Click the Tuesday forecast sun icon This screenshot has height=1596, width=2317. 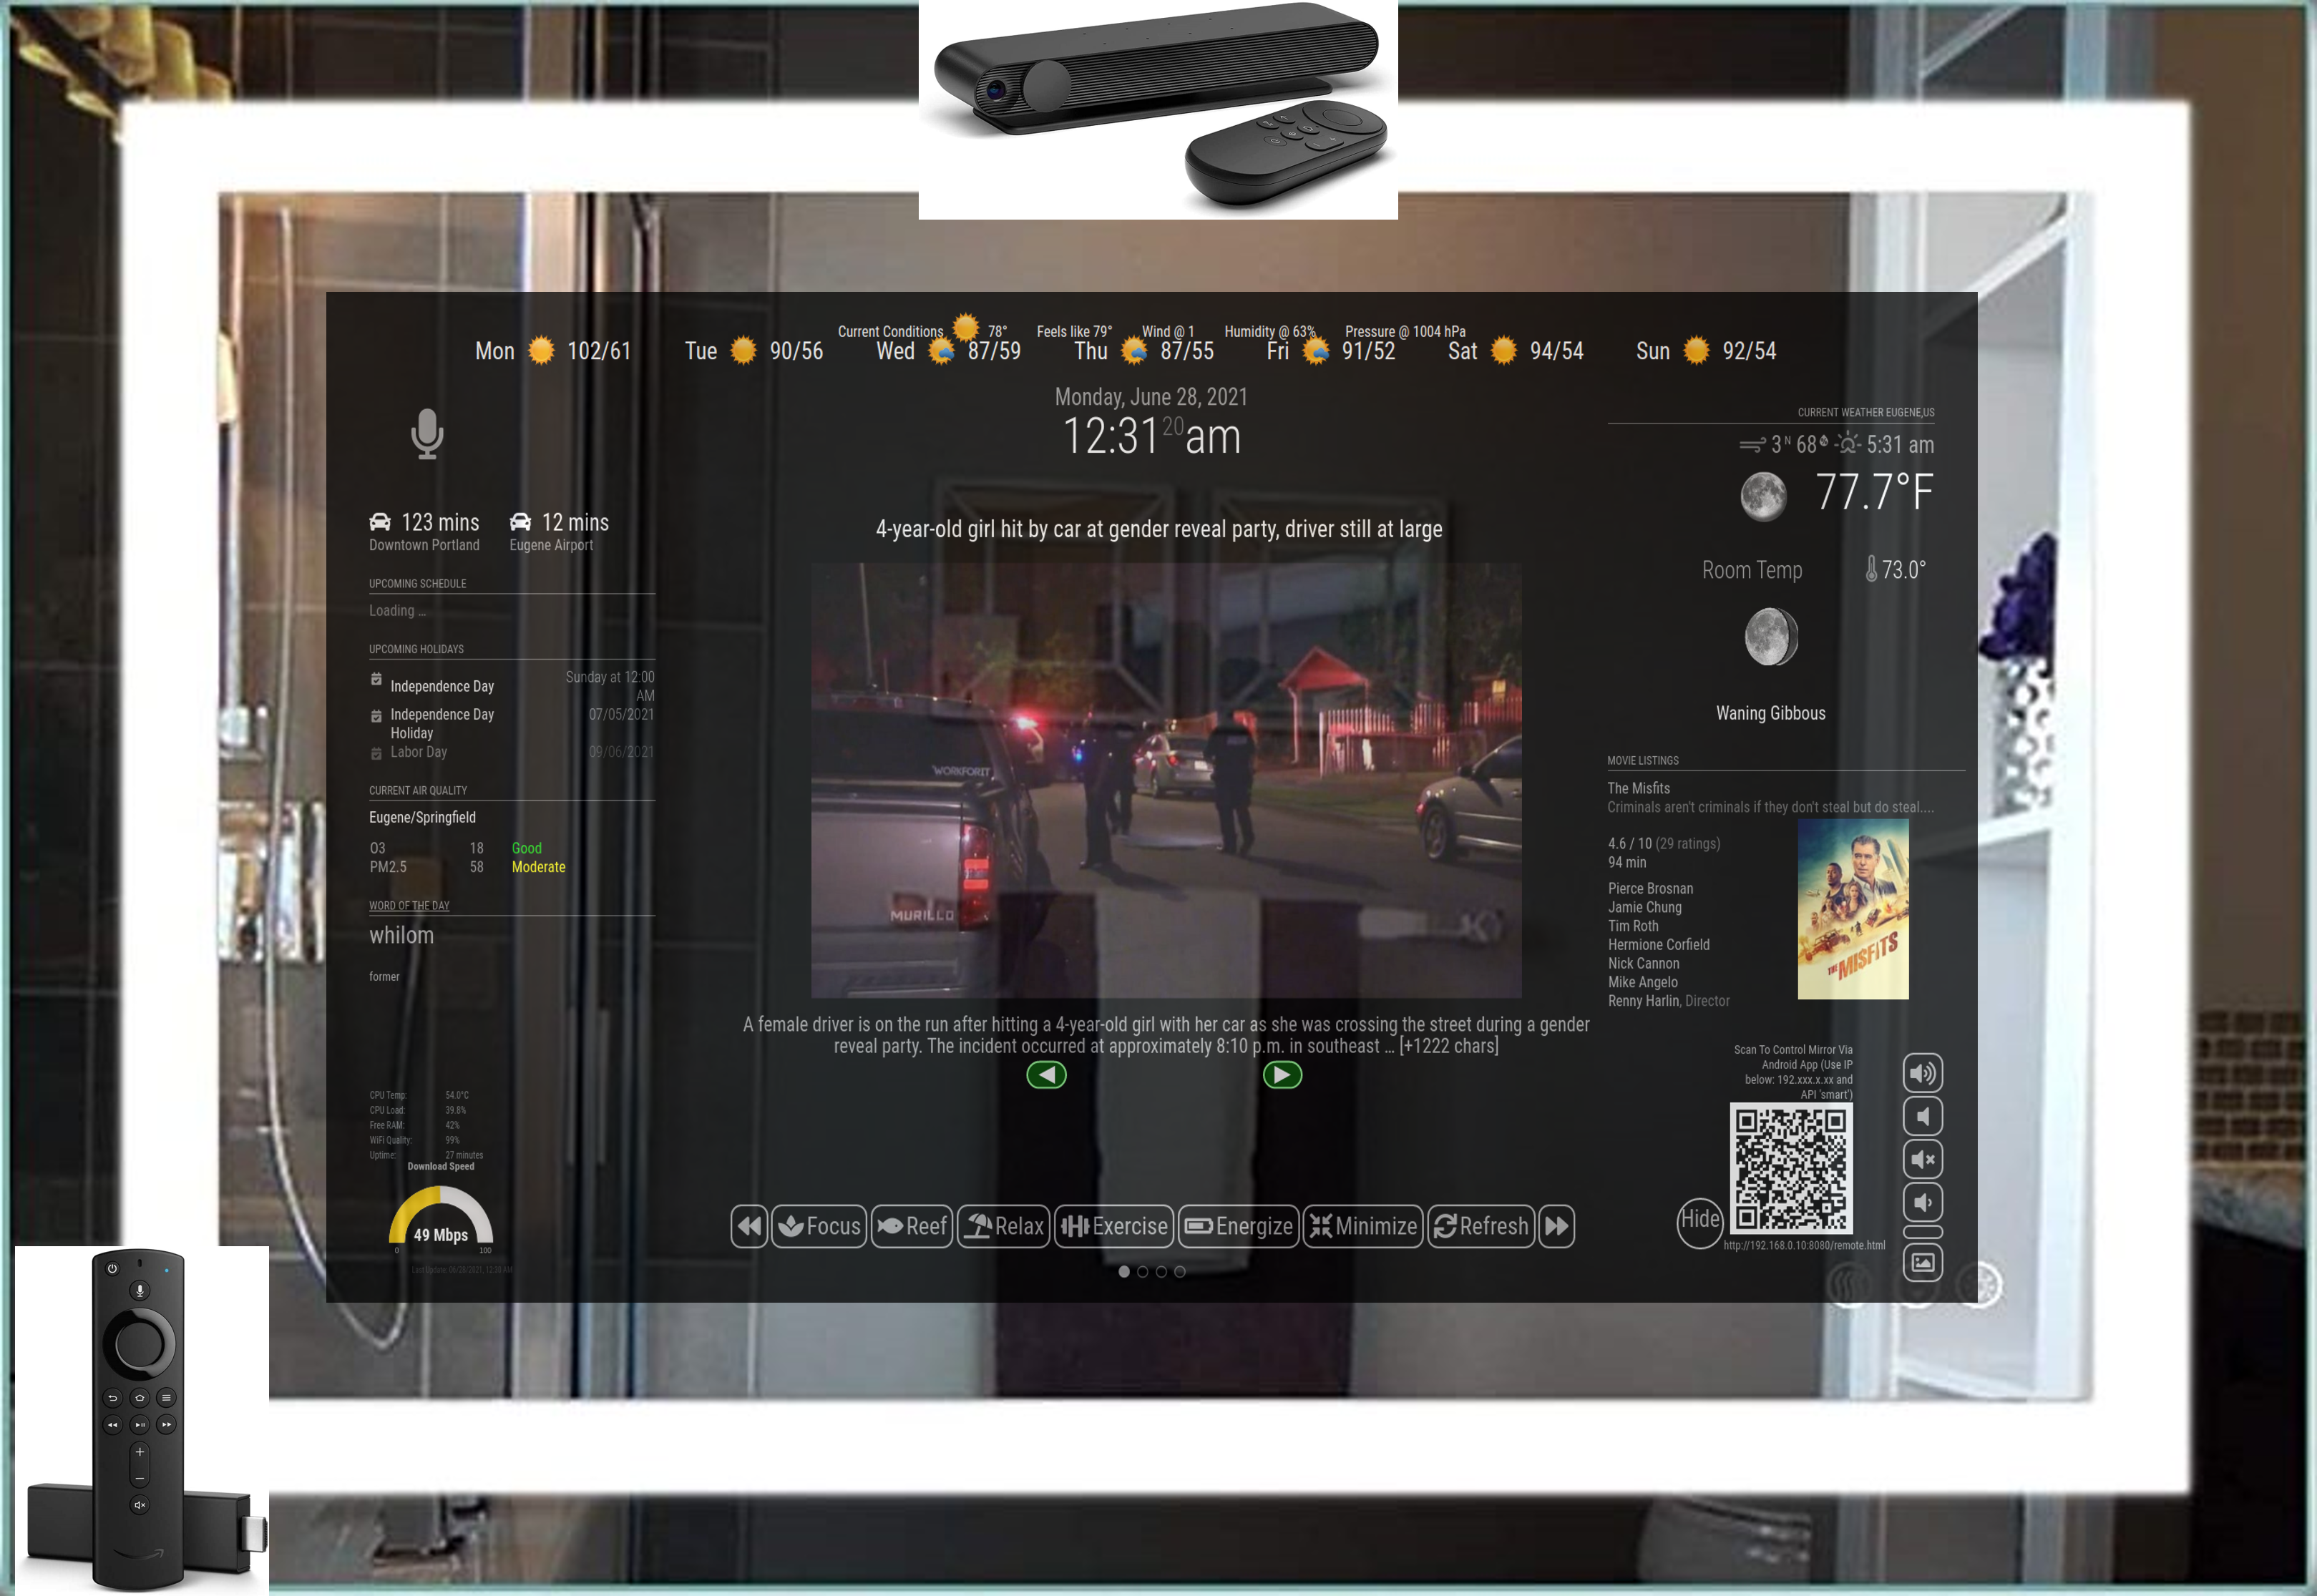tap(743, 350)
